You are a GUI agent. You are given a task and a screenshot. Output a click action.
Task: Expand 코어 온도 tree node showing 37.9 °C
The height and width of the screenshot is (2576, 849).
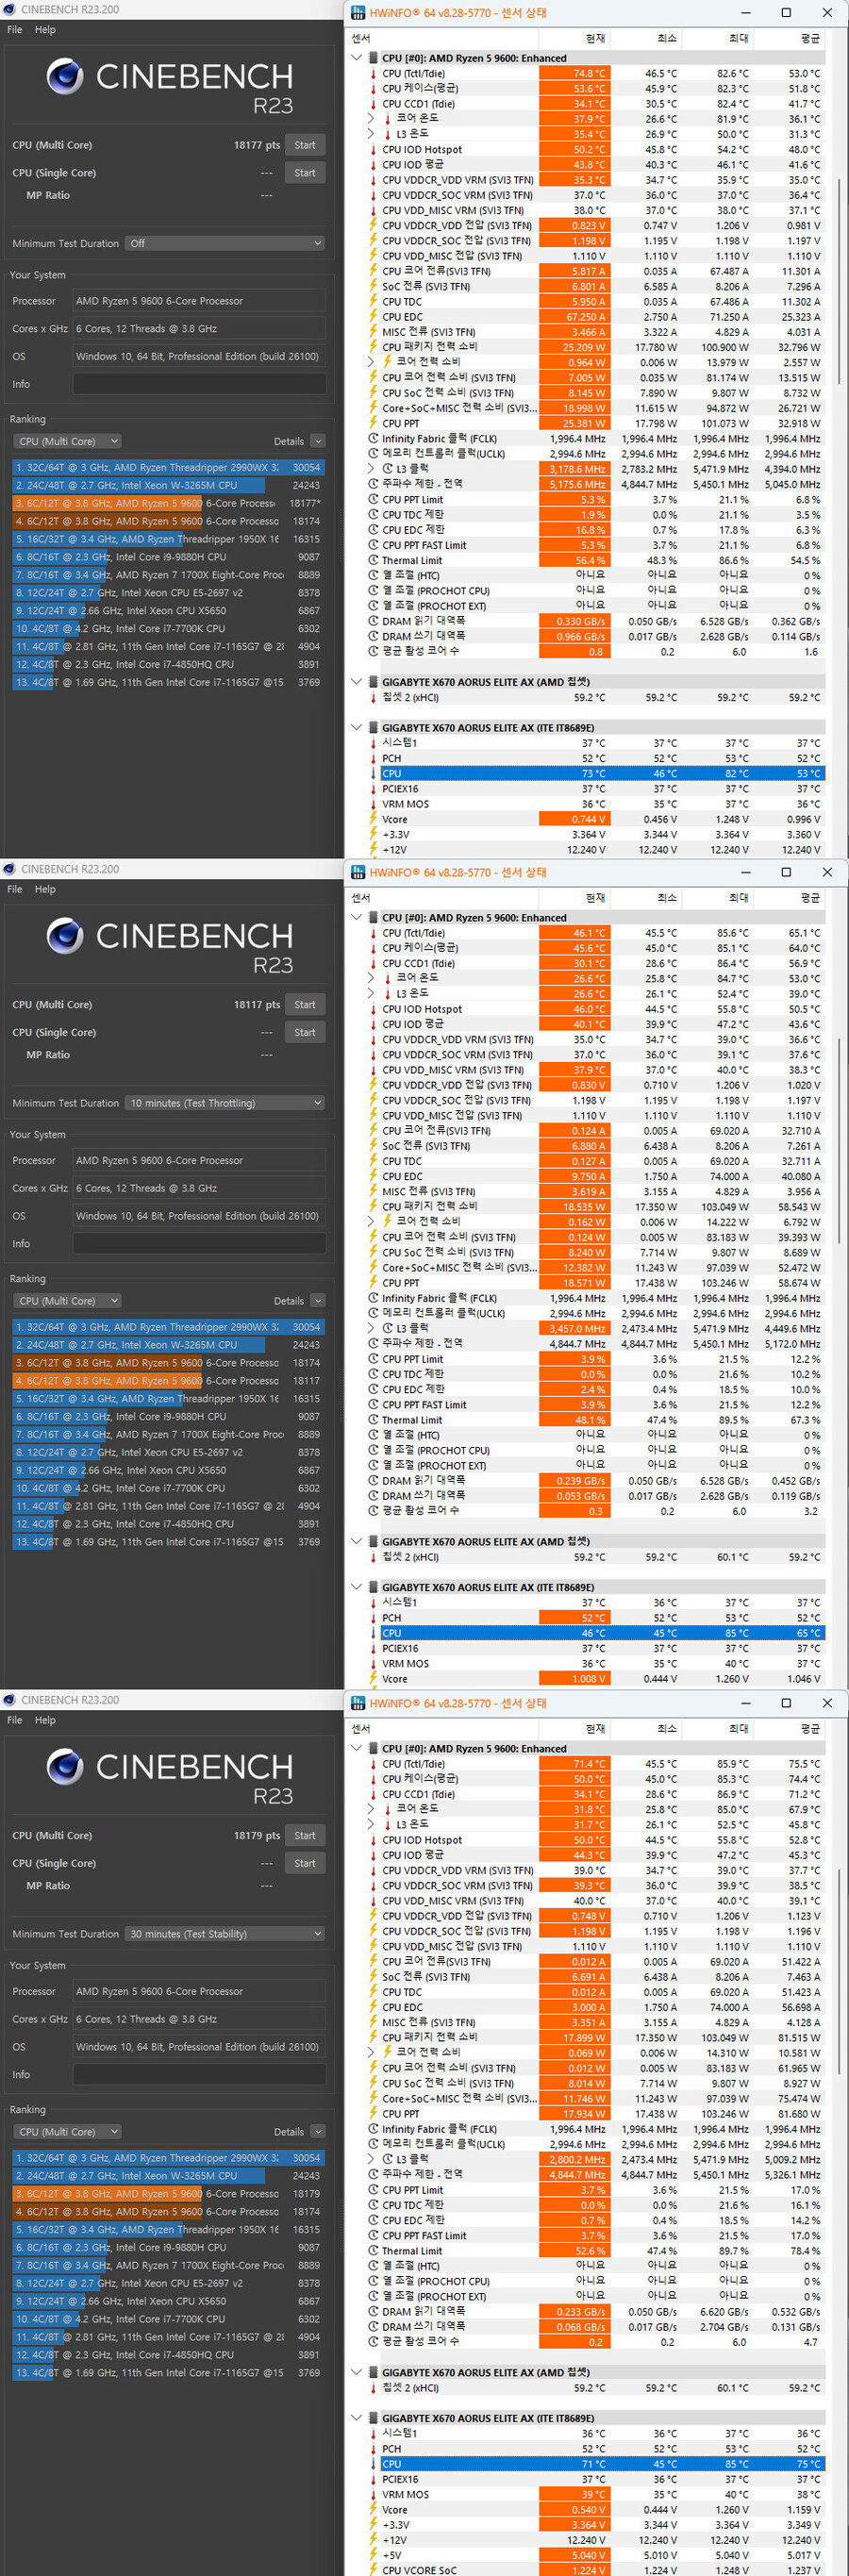click(x=372, y=119)
